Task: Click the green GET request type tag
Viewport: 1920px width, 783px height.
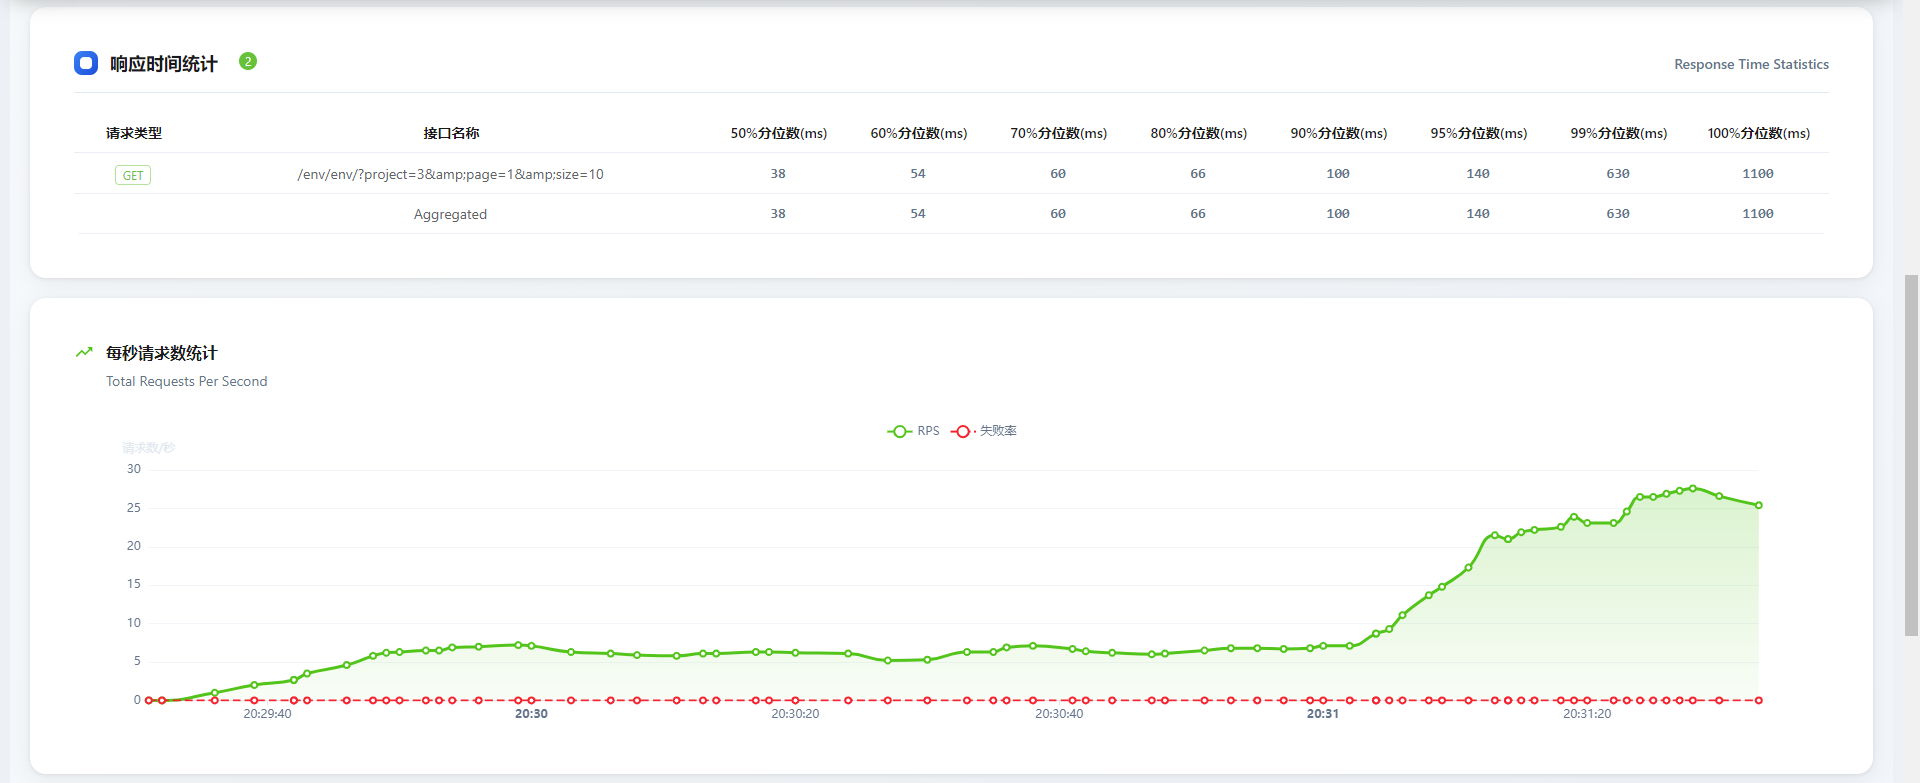Action: [133, 175]
